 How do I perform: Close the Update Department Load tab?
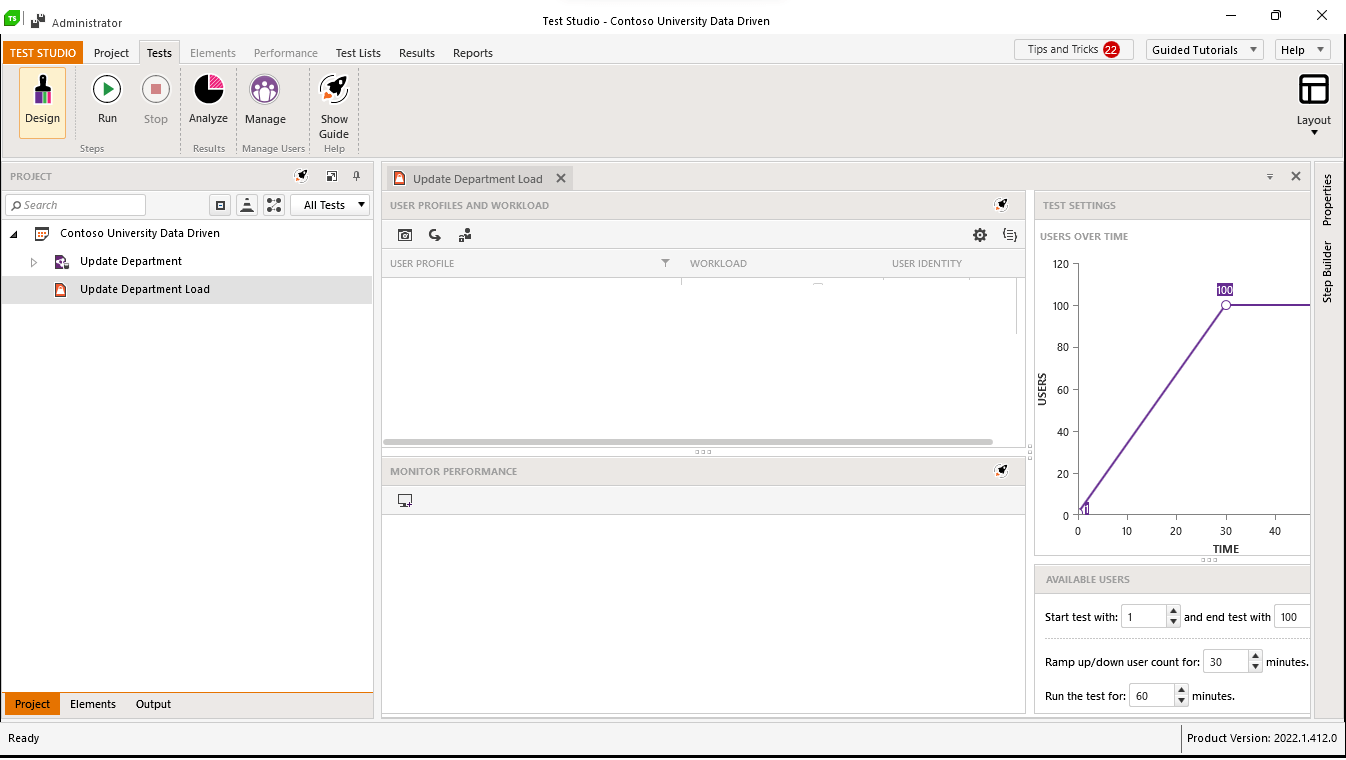(x=561, y=179)
